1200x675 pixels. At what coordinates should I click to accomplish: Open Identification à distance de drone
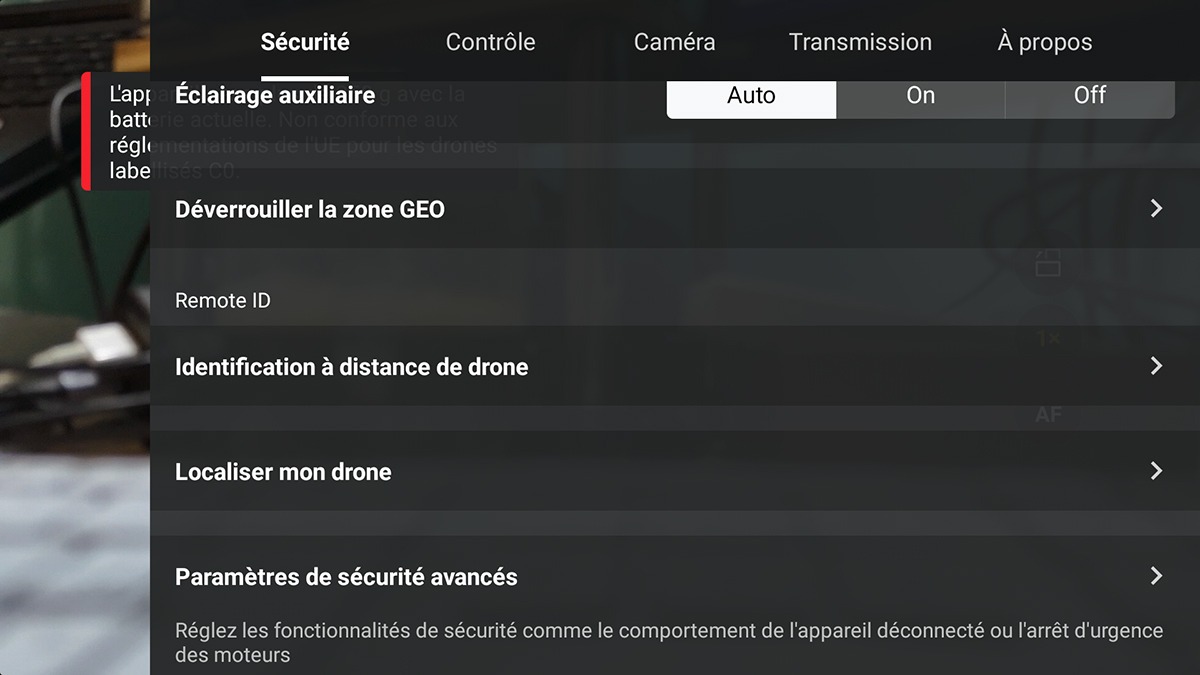(x=675, y=366)
